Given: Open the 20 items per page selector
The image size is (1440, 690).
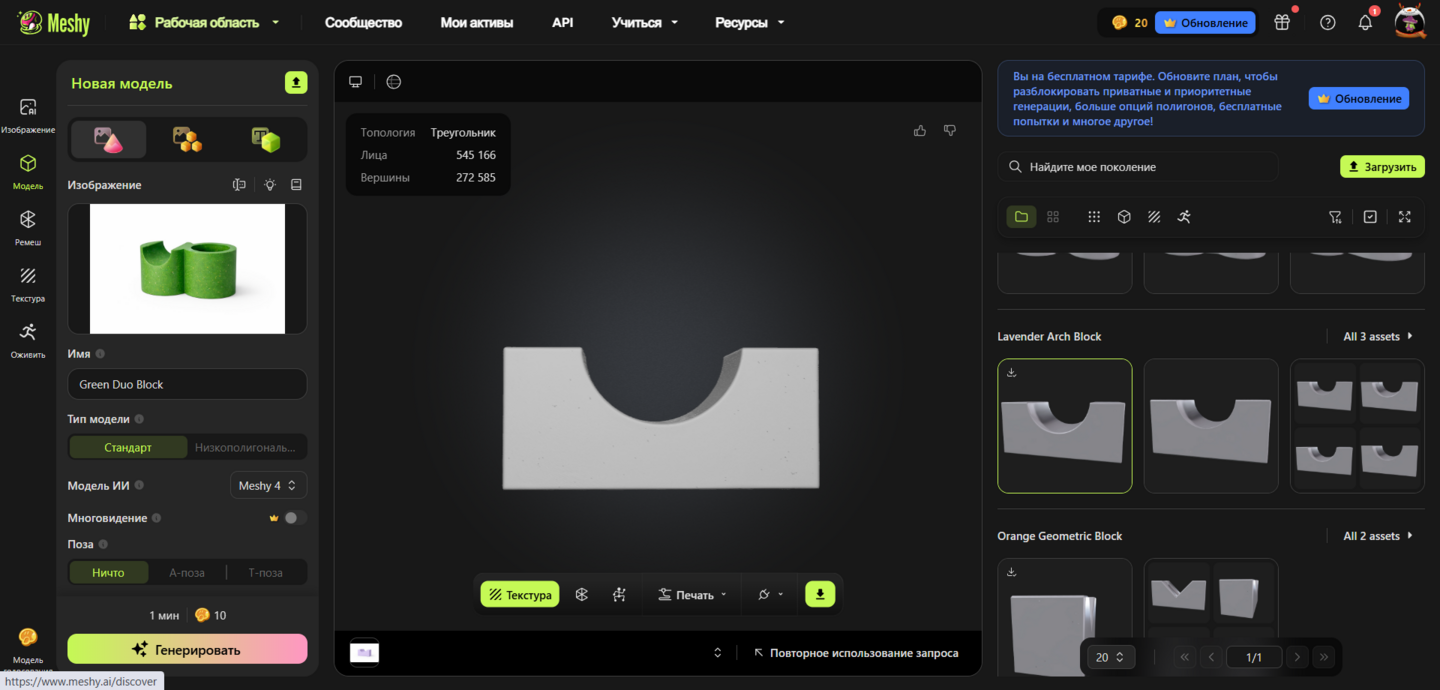Looking at the screenshot, I should pyautogui.click(x=1110, y=657).
